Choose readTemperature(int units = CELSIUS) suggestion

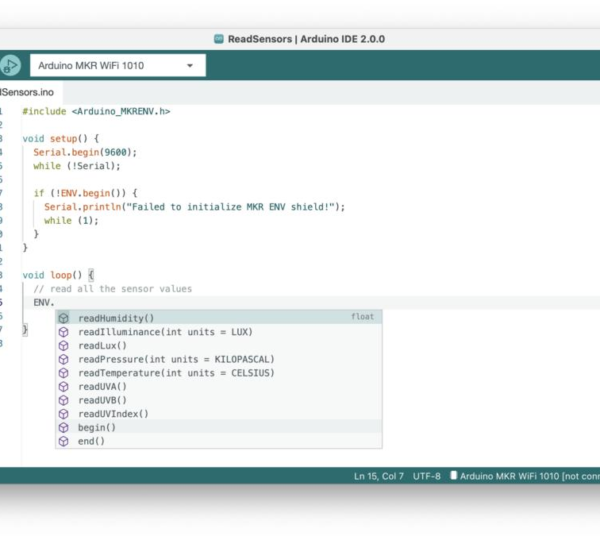tap(219, 373)
